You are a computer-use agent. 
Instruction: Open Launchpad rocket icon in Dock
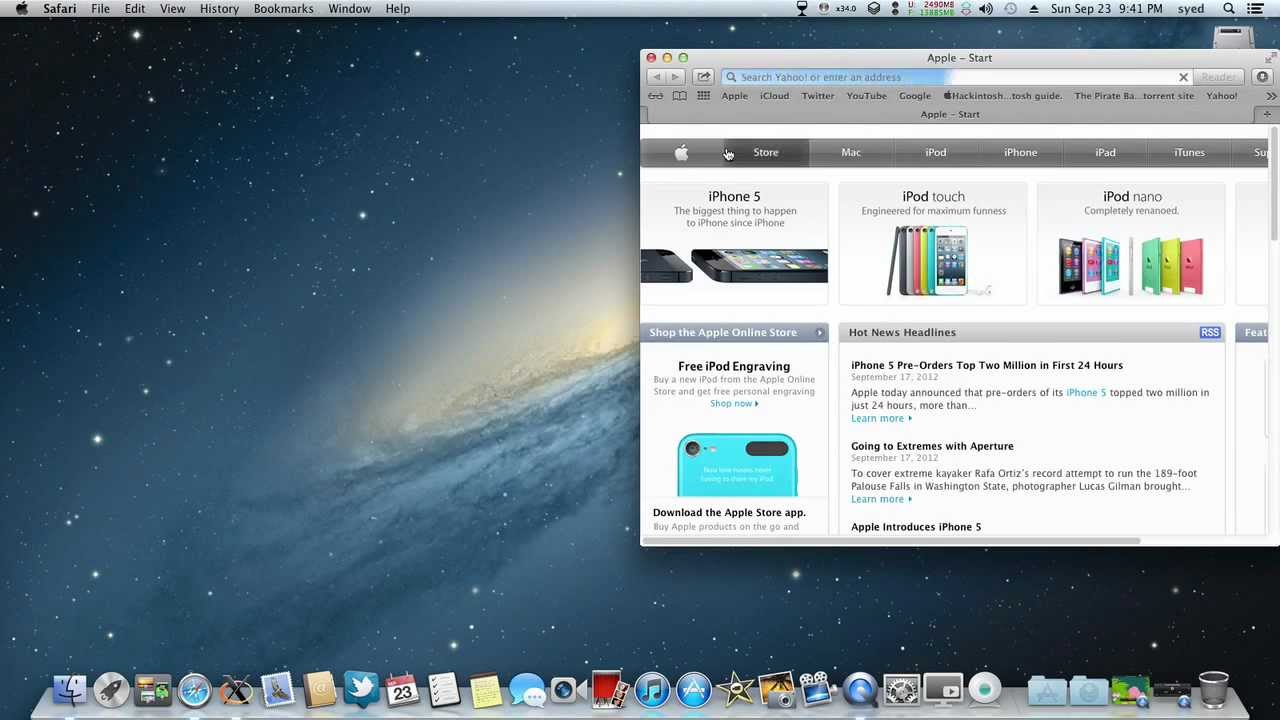(112, 690)
